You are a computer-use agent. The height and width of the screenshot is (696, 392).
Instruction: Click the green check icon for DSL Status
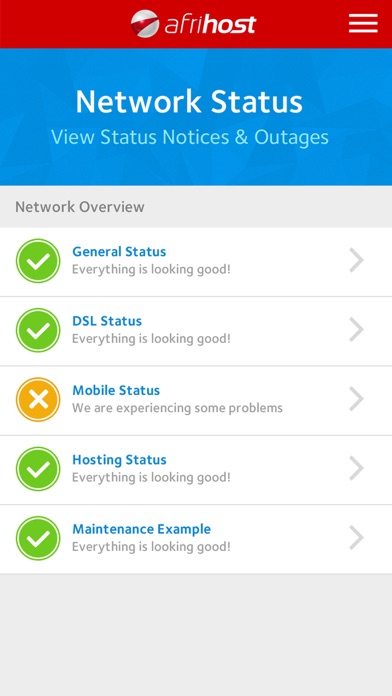coord(38,330)
